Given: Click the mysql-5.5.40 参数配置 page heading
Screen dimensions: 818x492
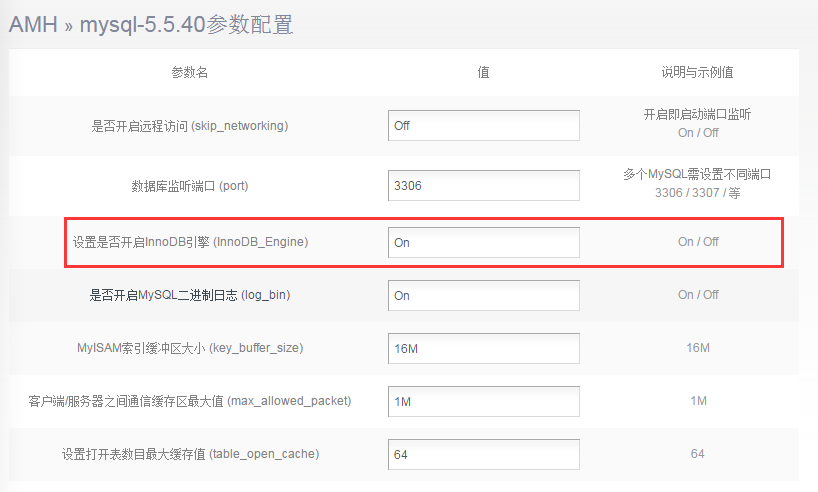Looking at the screenshot, I should click(x=186, y=25).
